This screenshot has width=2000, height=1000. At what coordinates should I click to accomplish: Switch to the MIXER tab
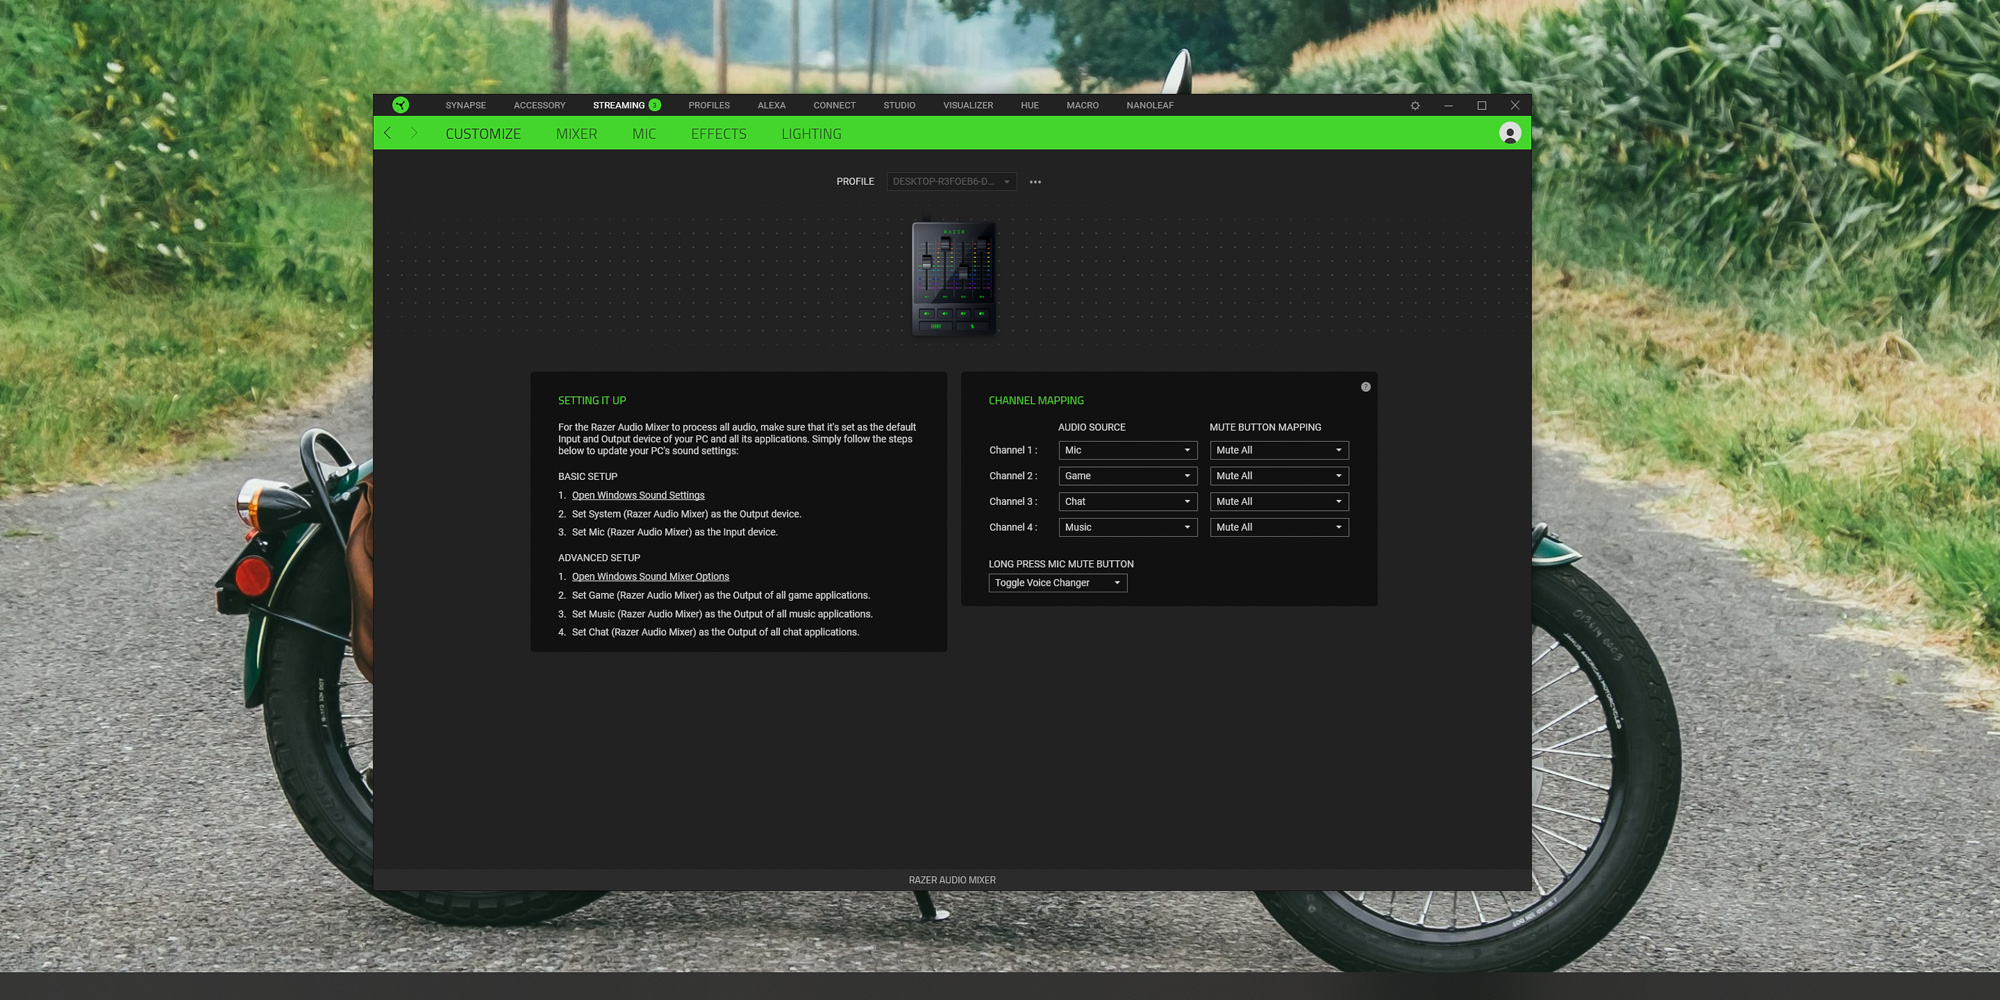(x=576, y=133)
